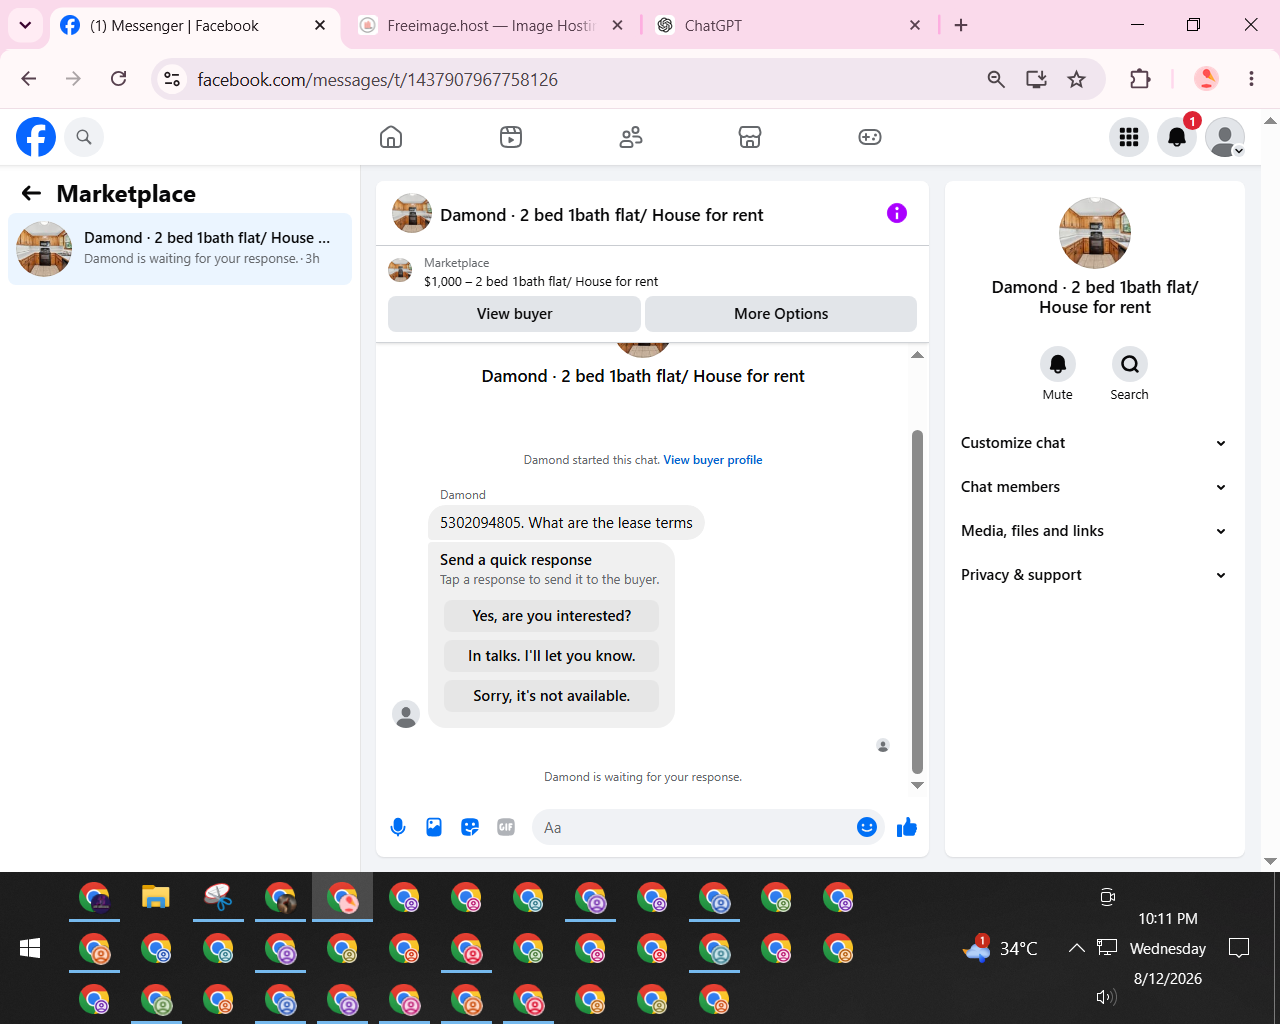1280x1024 pixels.
Task: Show hidden system tray icons chevron
Action: click(x=1077, y=948)
